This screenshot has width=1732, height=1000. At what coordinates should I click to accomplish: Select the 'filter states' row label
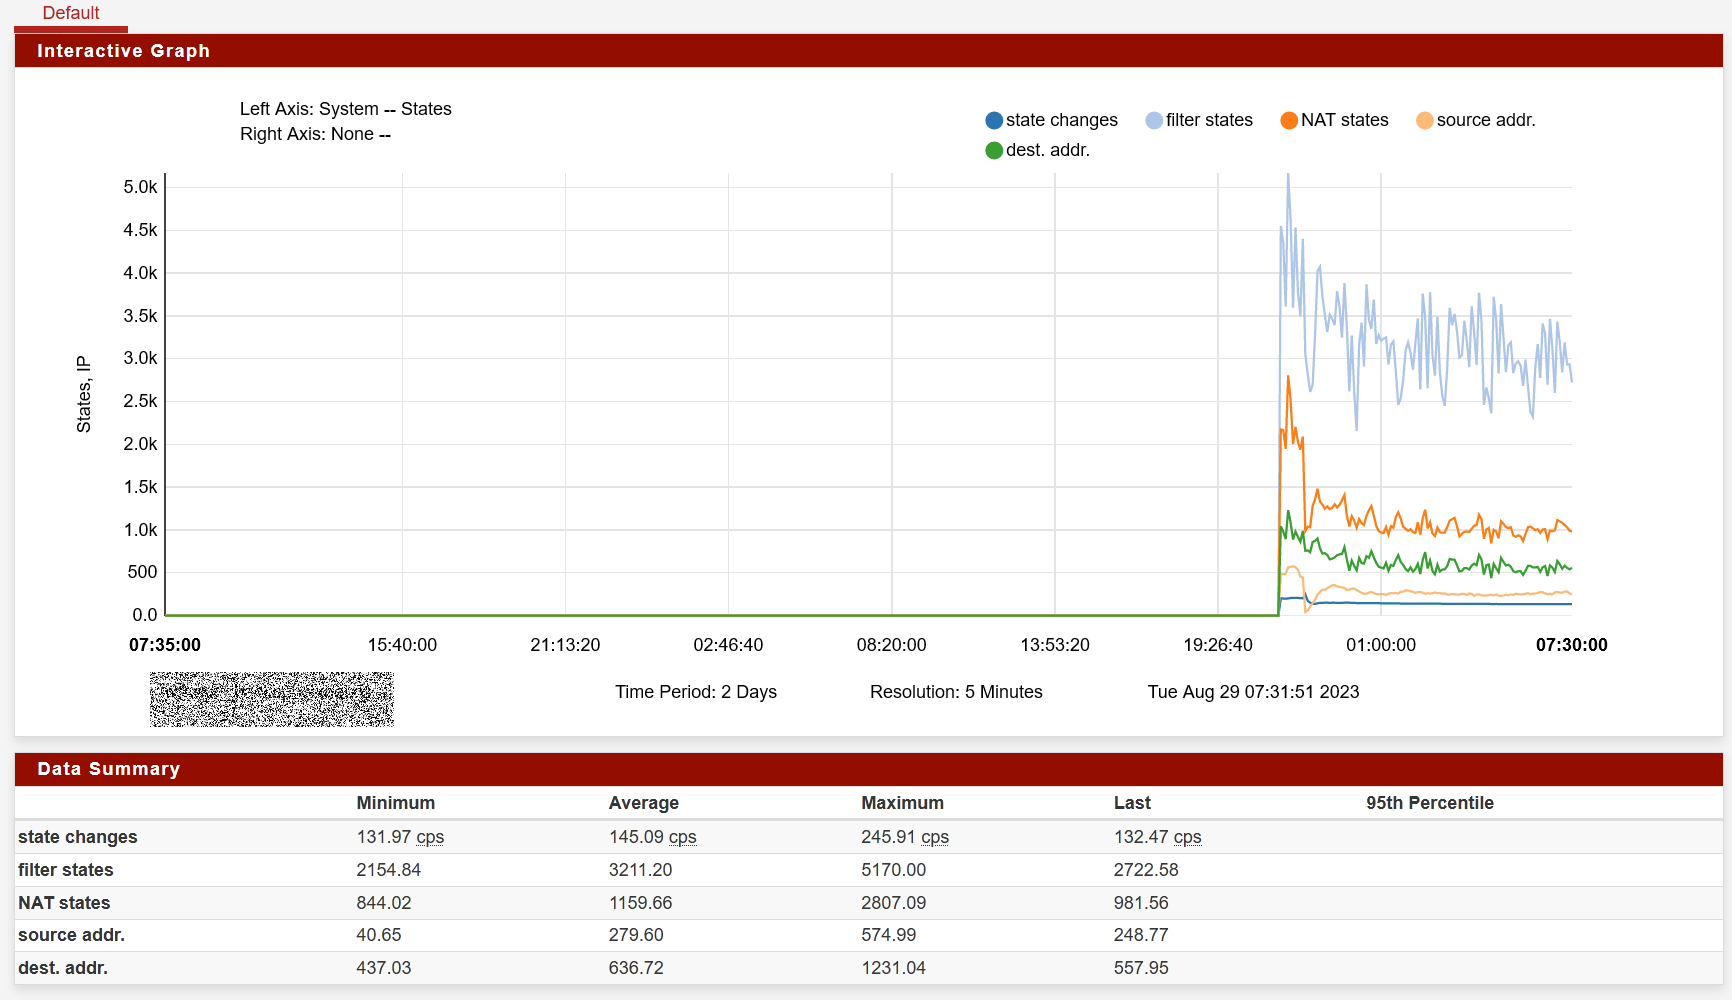pos(66,870)
